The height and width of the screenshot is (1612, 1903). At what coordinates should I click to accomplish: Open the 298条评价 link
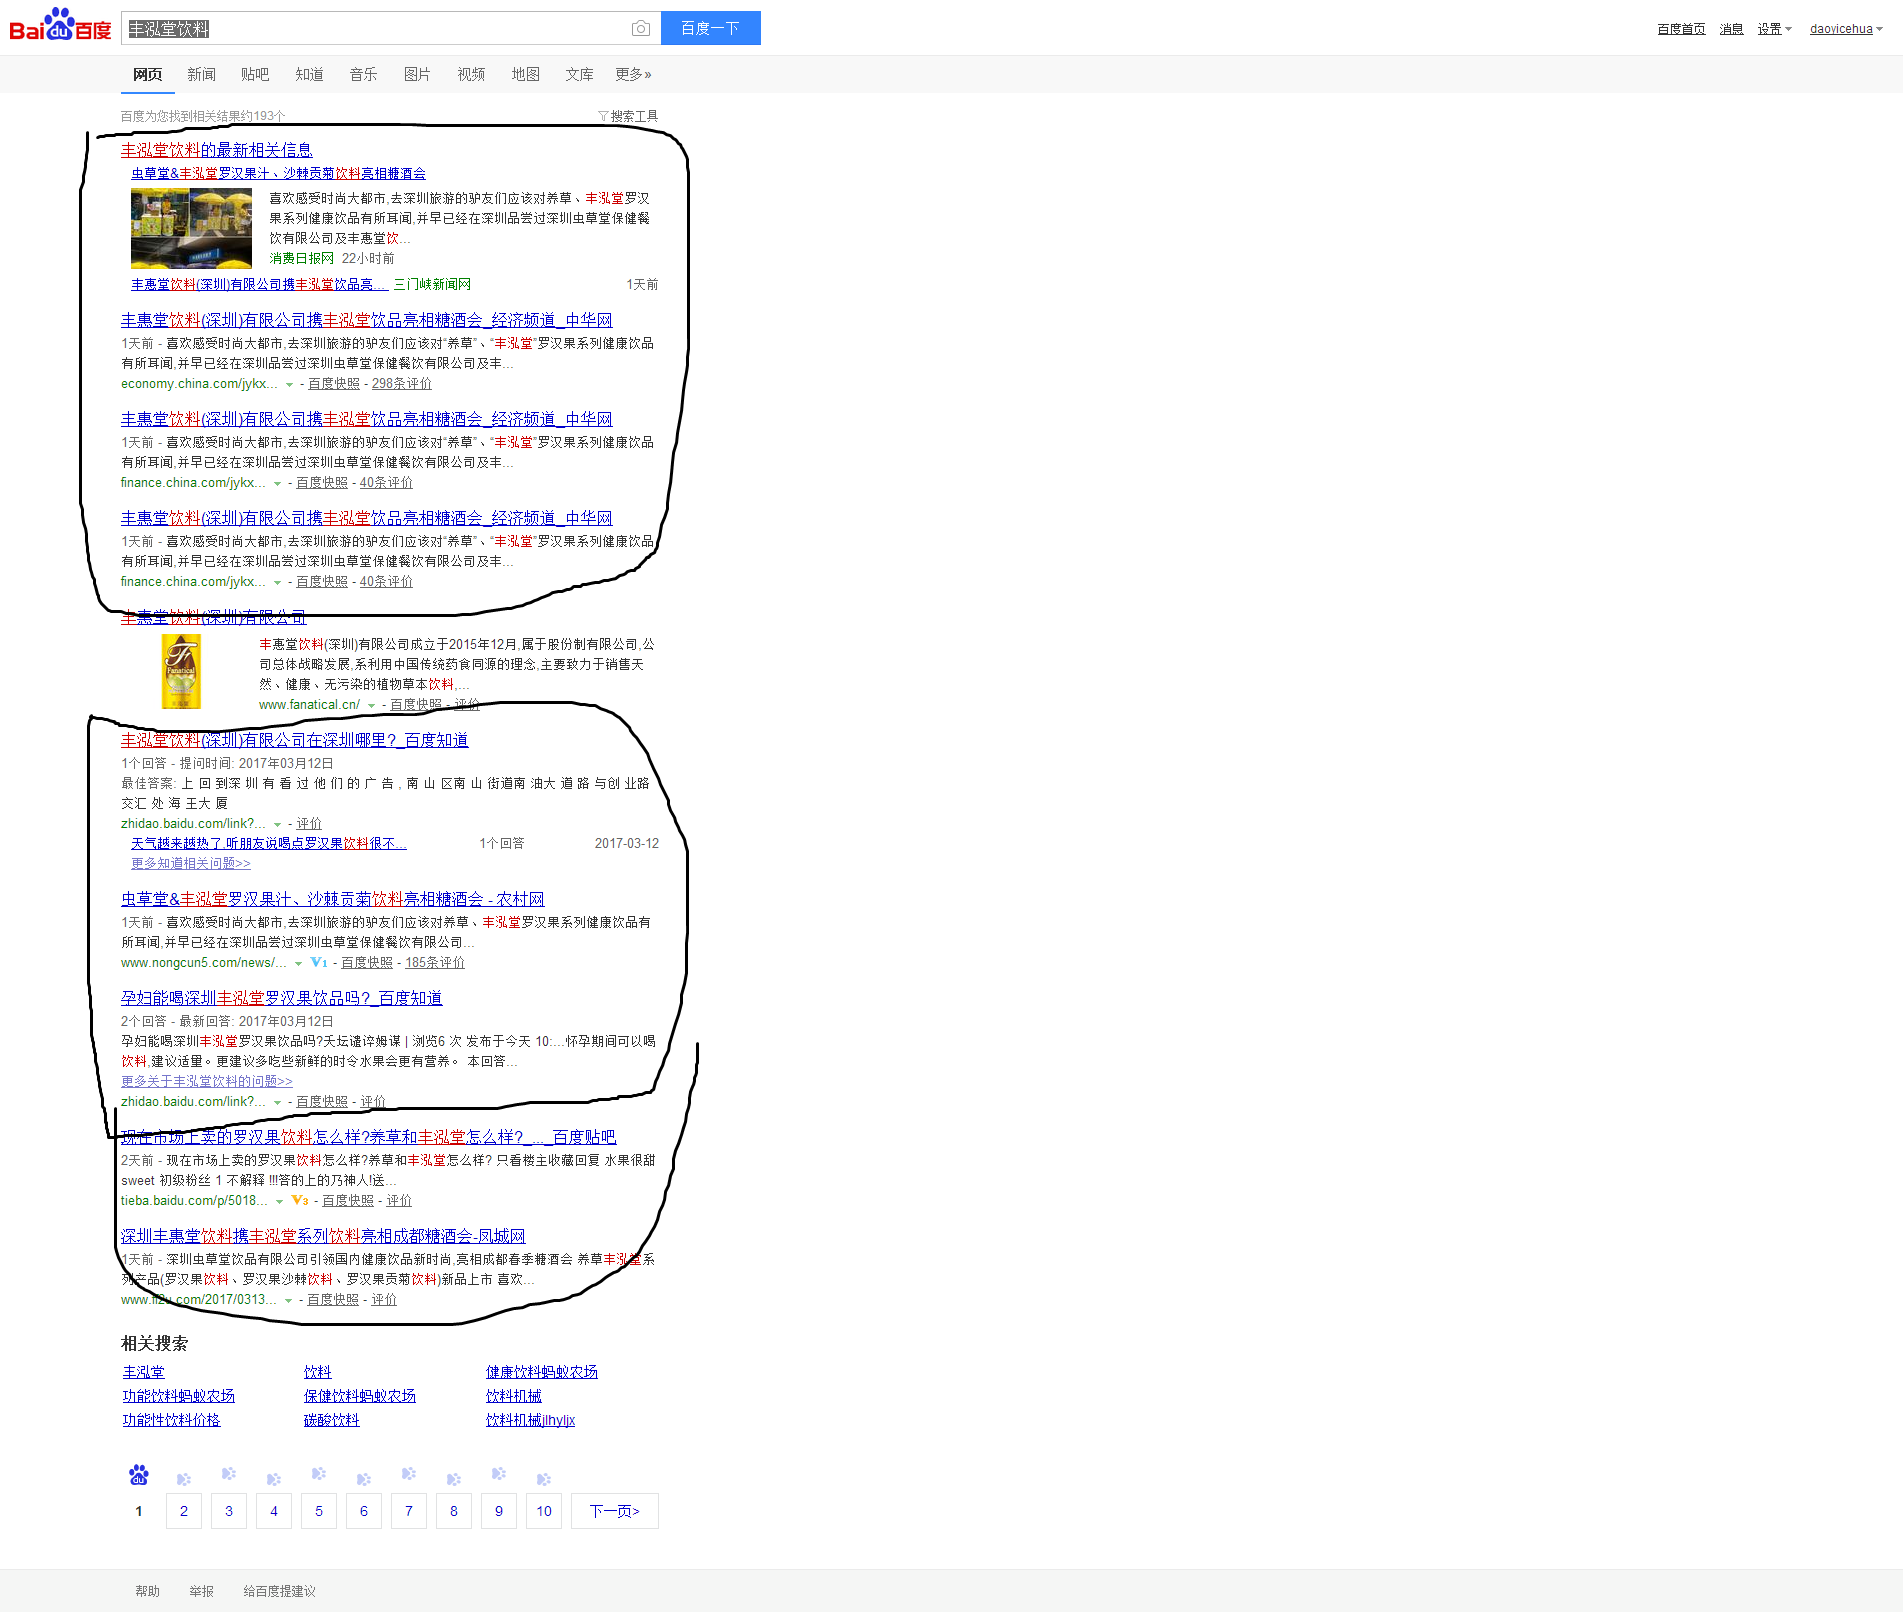(x=401, y=383)
